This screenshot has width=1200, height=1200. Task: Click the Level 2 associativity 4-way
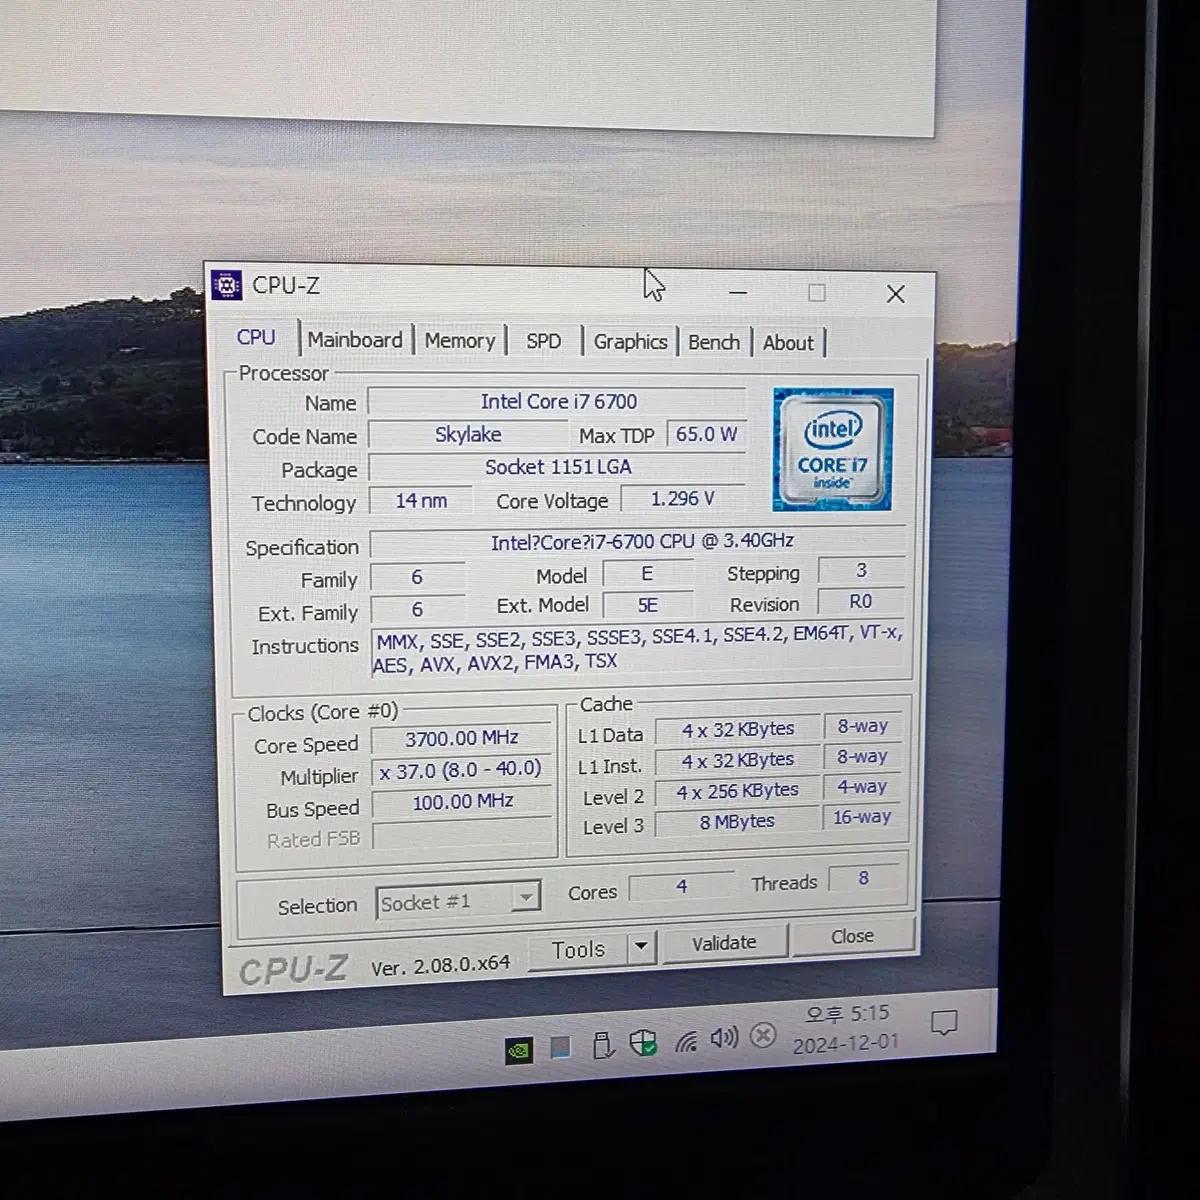(x=862, y=787)
